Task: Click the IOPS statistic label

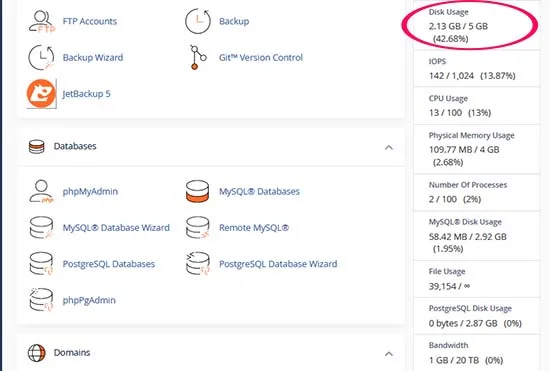Action: click(437, 61)
